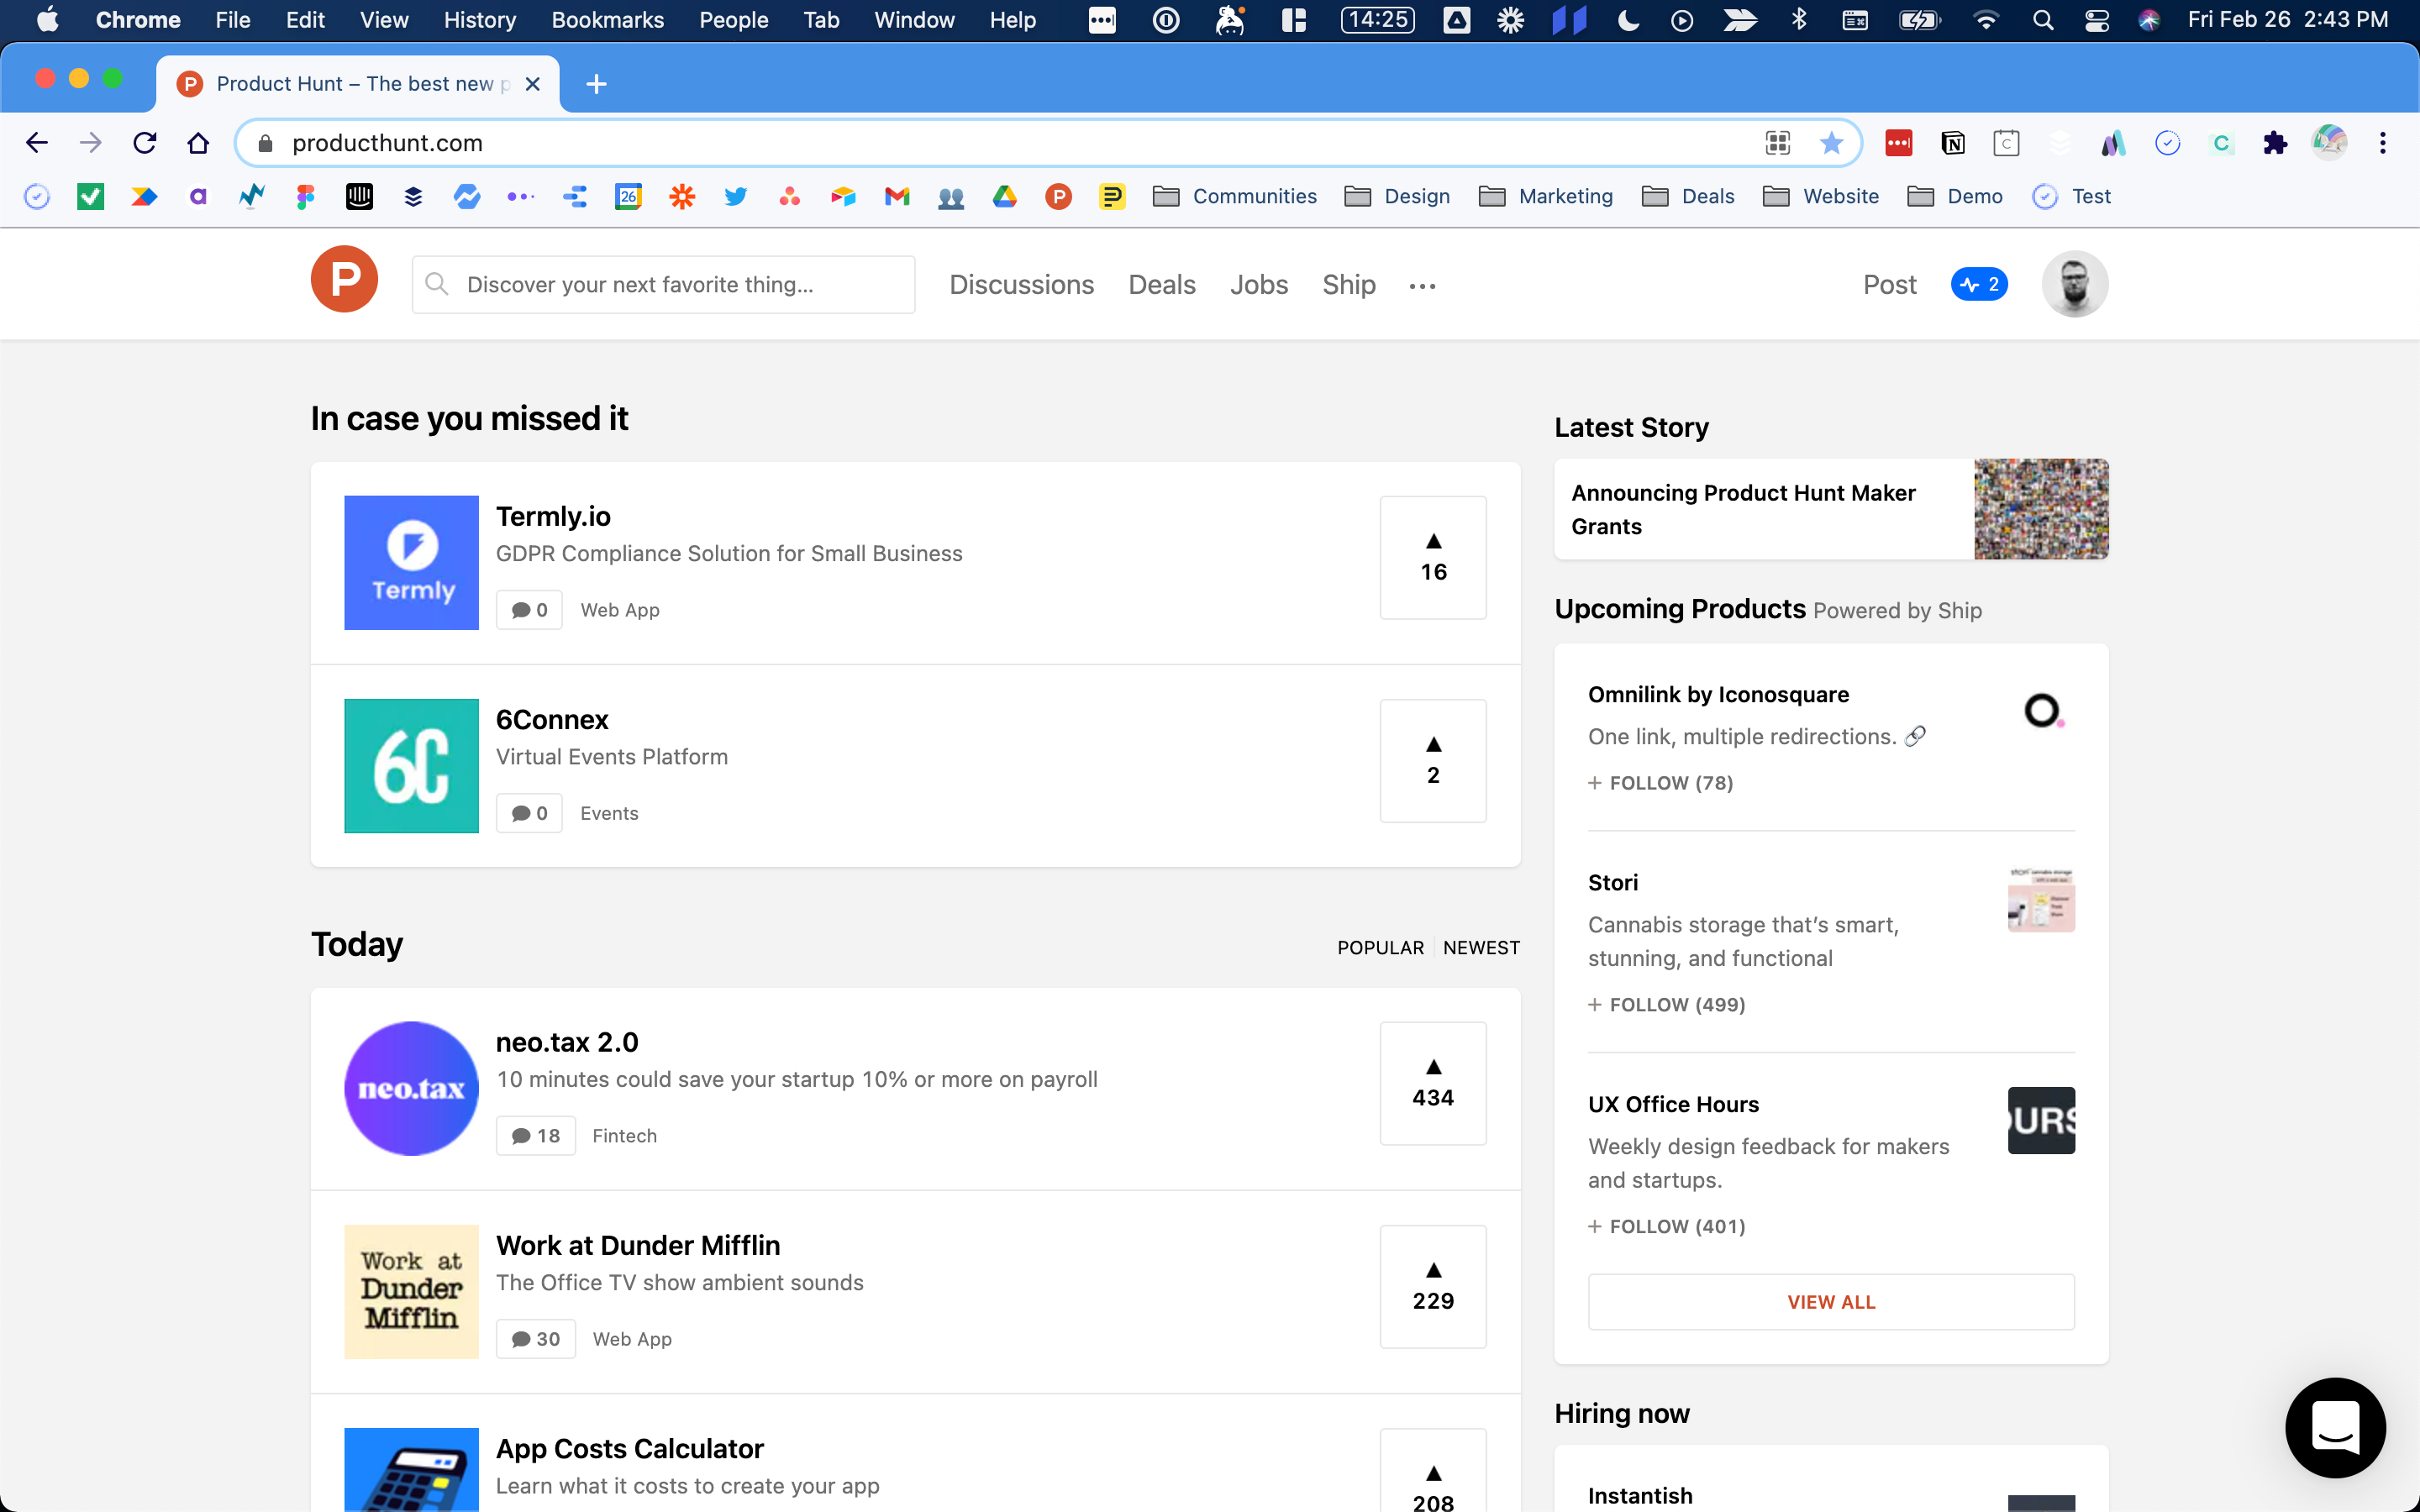
Task: Open the Notion extension in the toolbar
Action: (x=1952, y=142)
